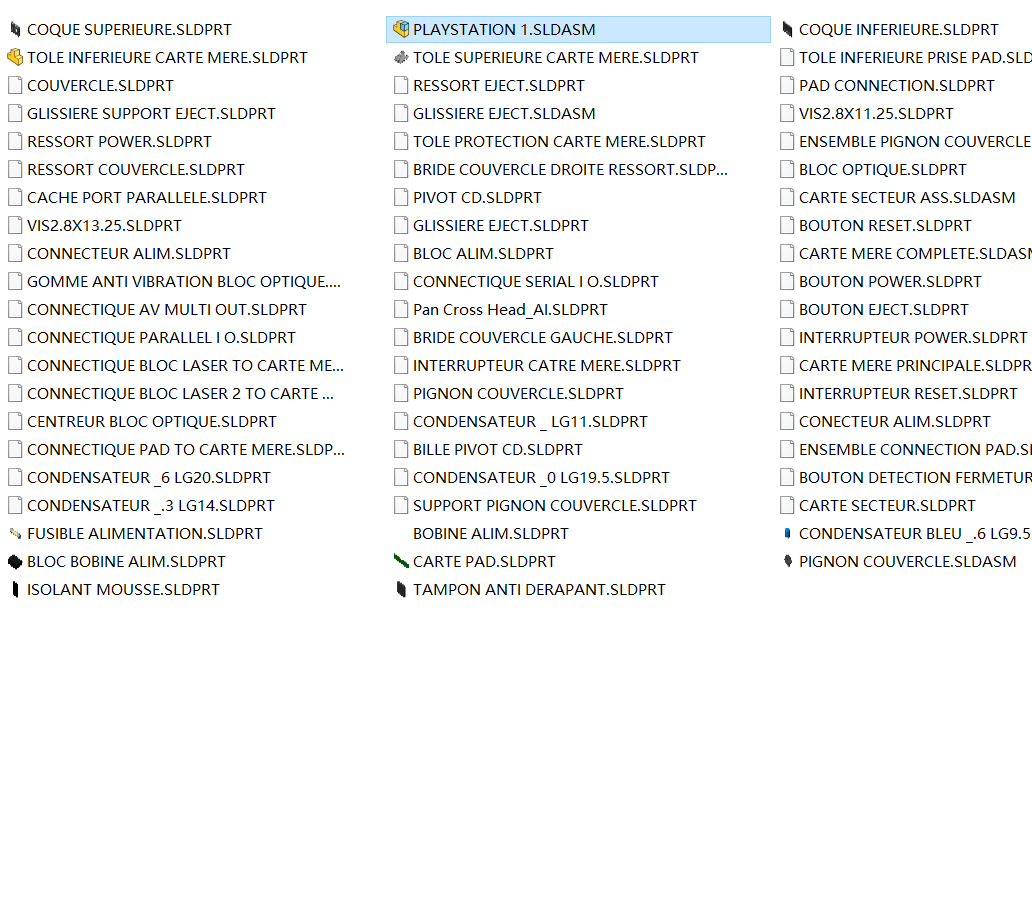Click the page icon of GLISSIERE EJECT.SLDASM
This screenshot has width=1032, height=899.
coord(401,114)
